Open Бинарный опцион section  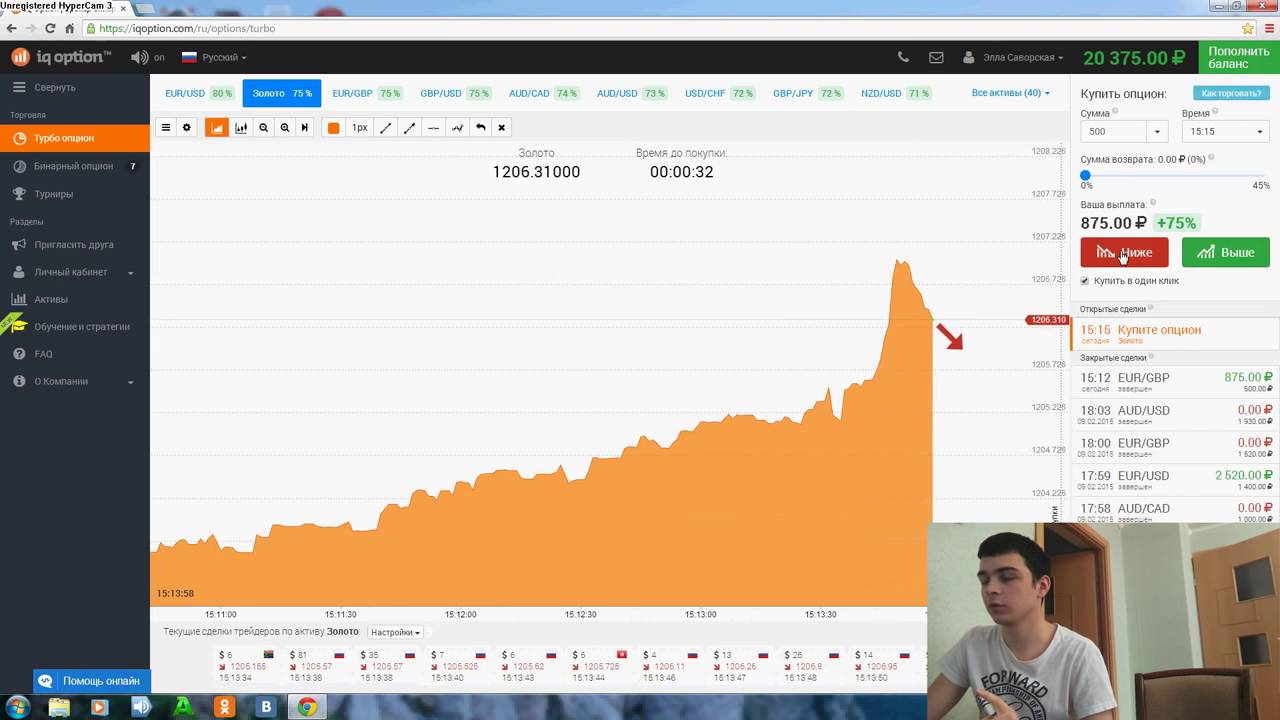pyautogui.click(x=75, y=166)
